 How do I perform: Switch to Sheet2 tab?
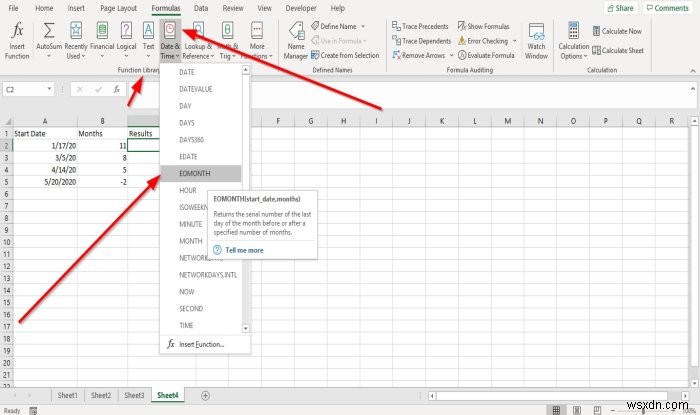point(101,395)
